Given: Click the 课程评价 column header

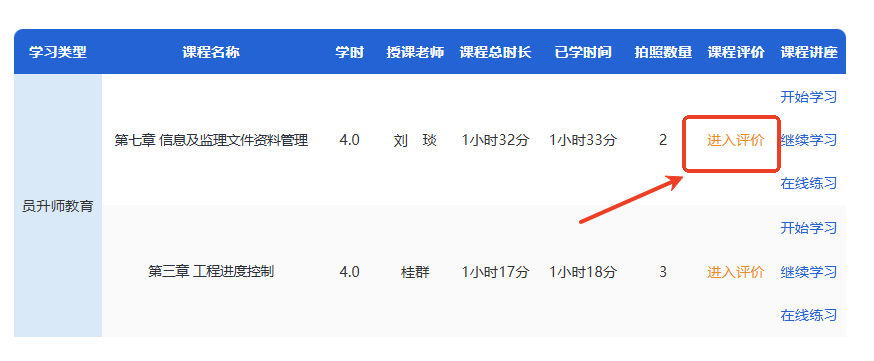Looking at the screenshot, I should click(x=736, y=52).
